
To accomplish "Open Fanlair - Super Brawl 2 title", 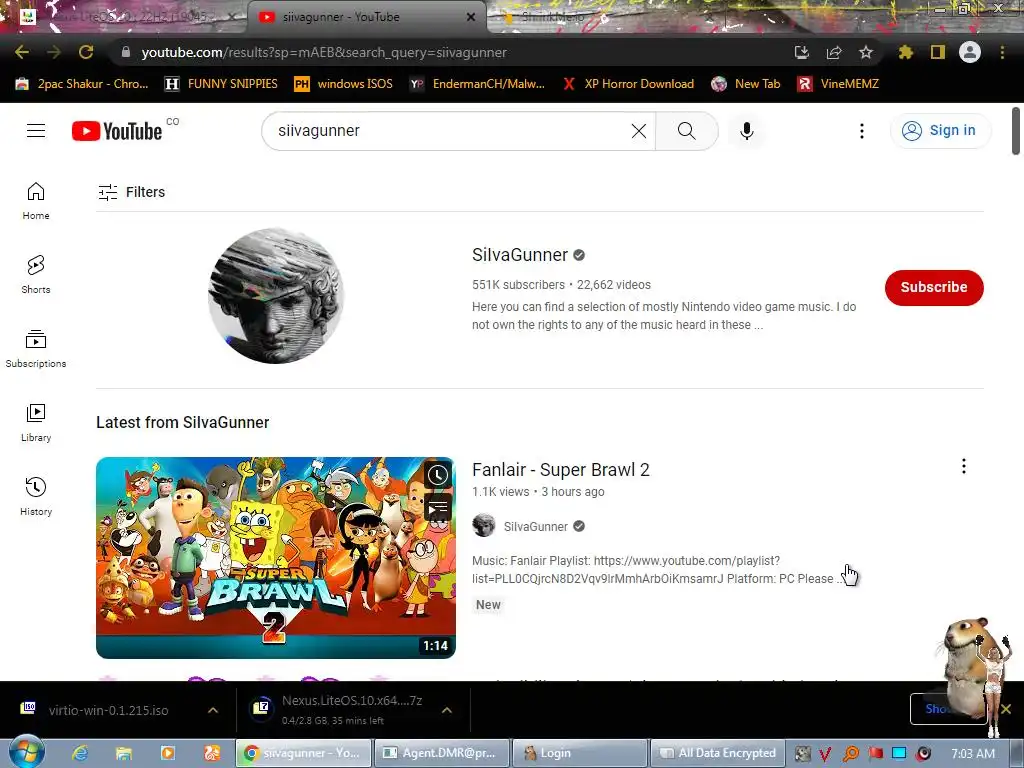I will click(561, 470).
